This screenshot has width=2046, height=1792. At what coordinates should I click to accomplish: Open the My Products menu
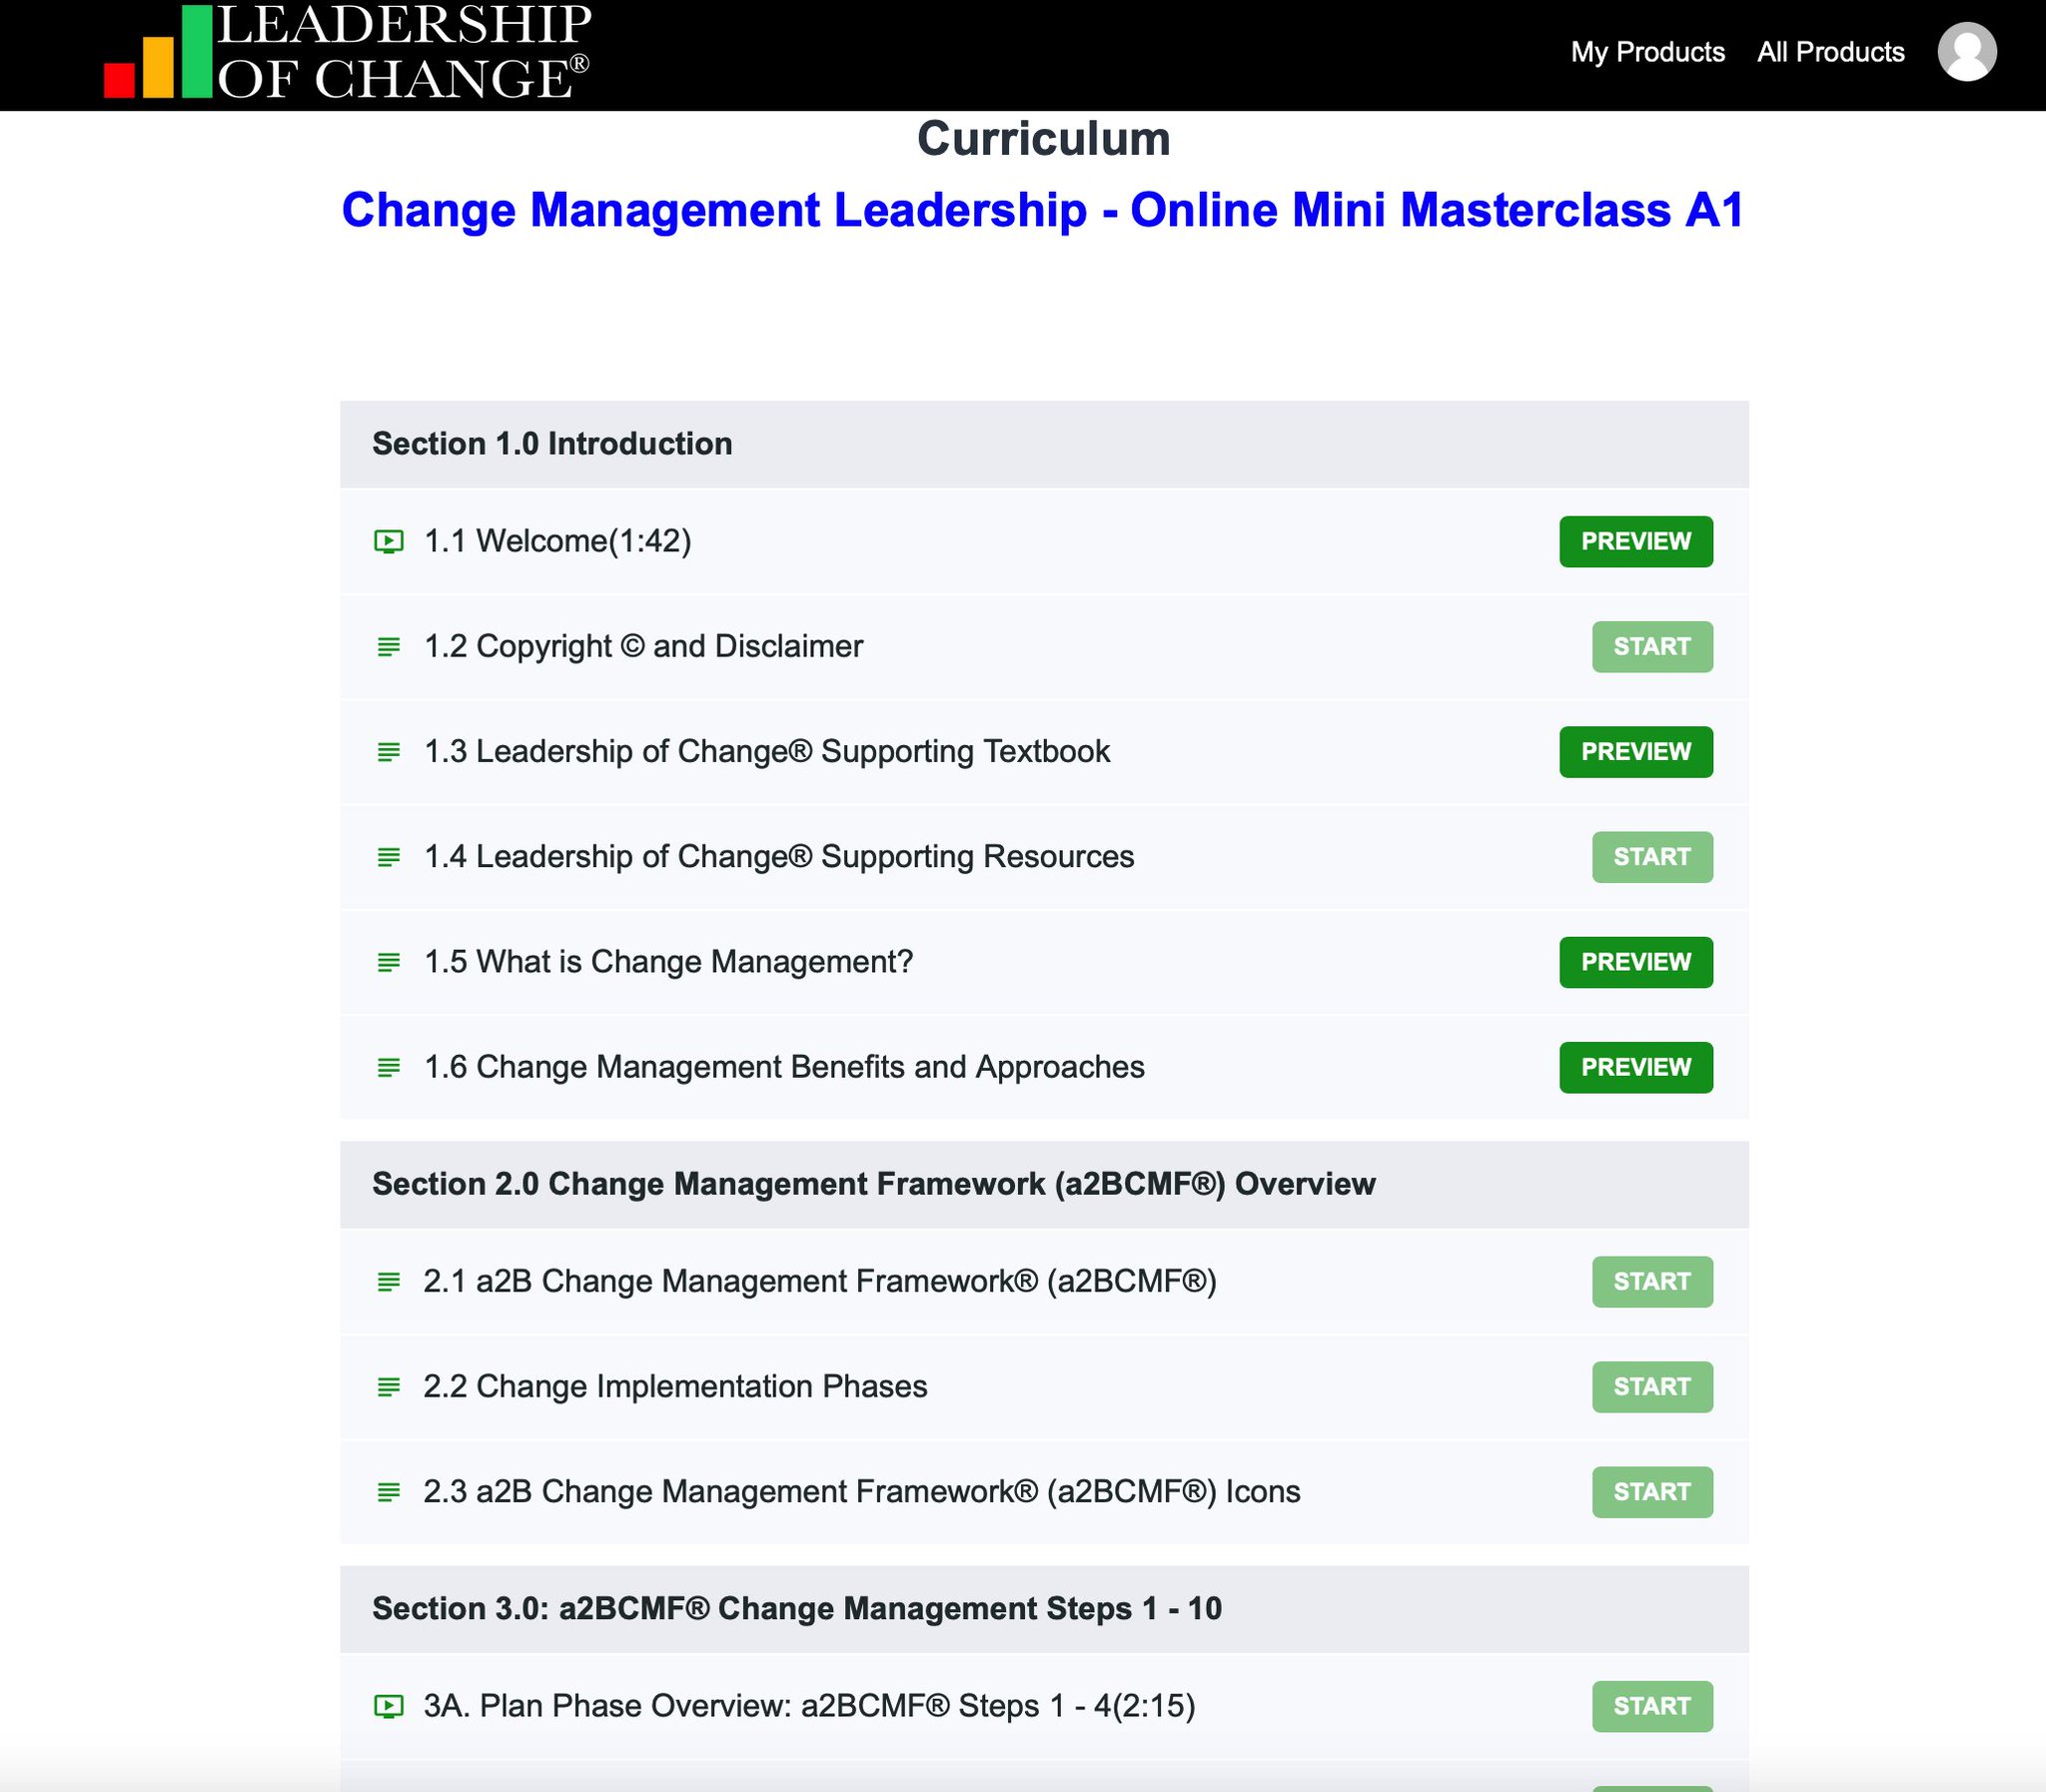1647,52
